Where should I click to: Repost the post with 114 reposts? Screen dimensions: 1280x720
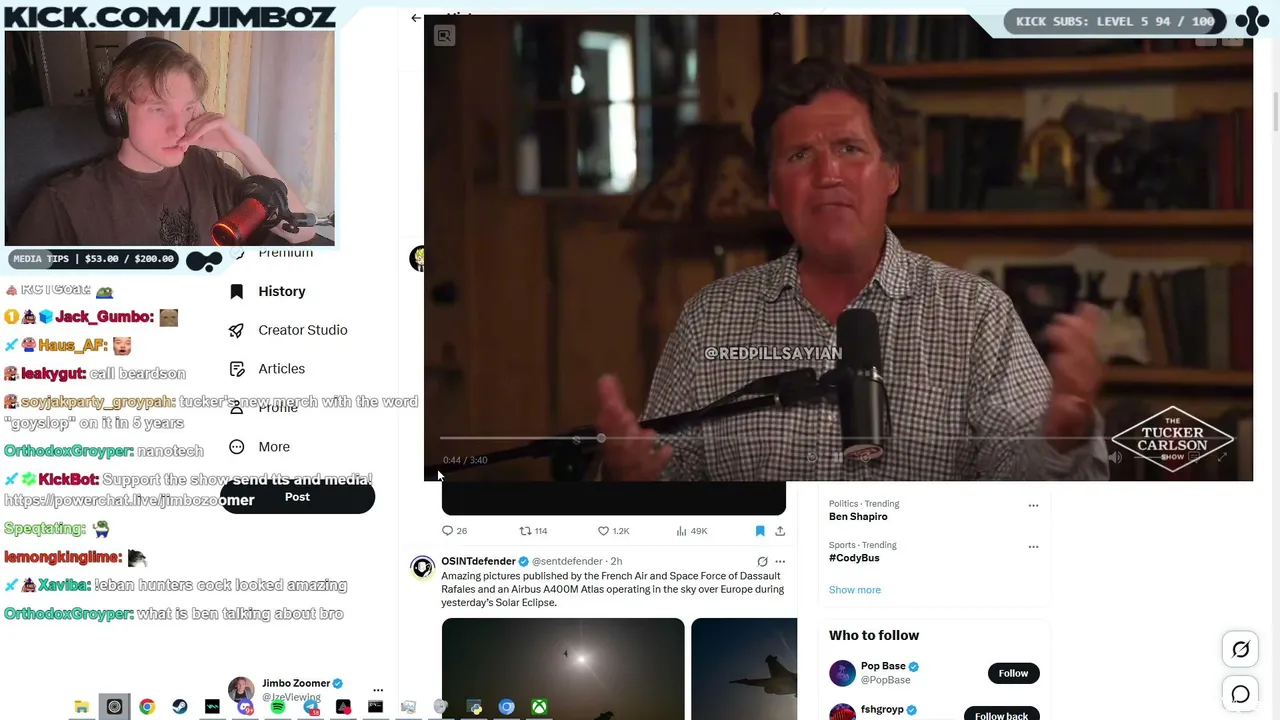(533, 531)
